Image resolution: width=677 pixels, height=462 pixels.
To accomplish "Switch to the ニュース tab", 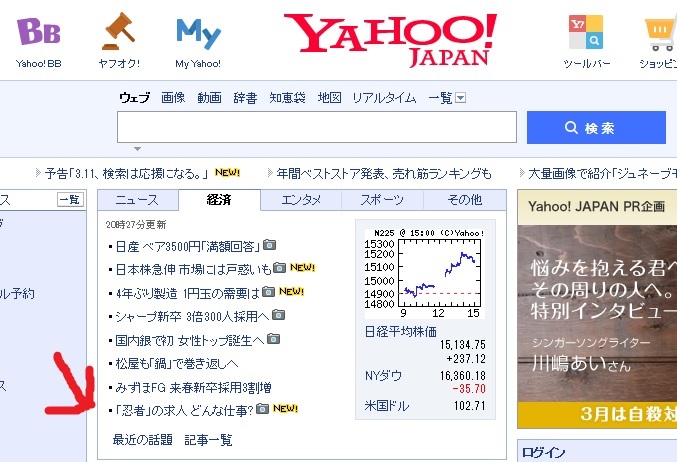I will 138,200.
